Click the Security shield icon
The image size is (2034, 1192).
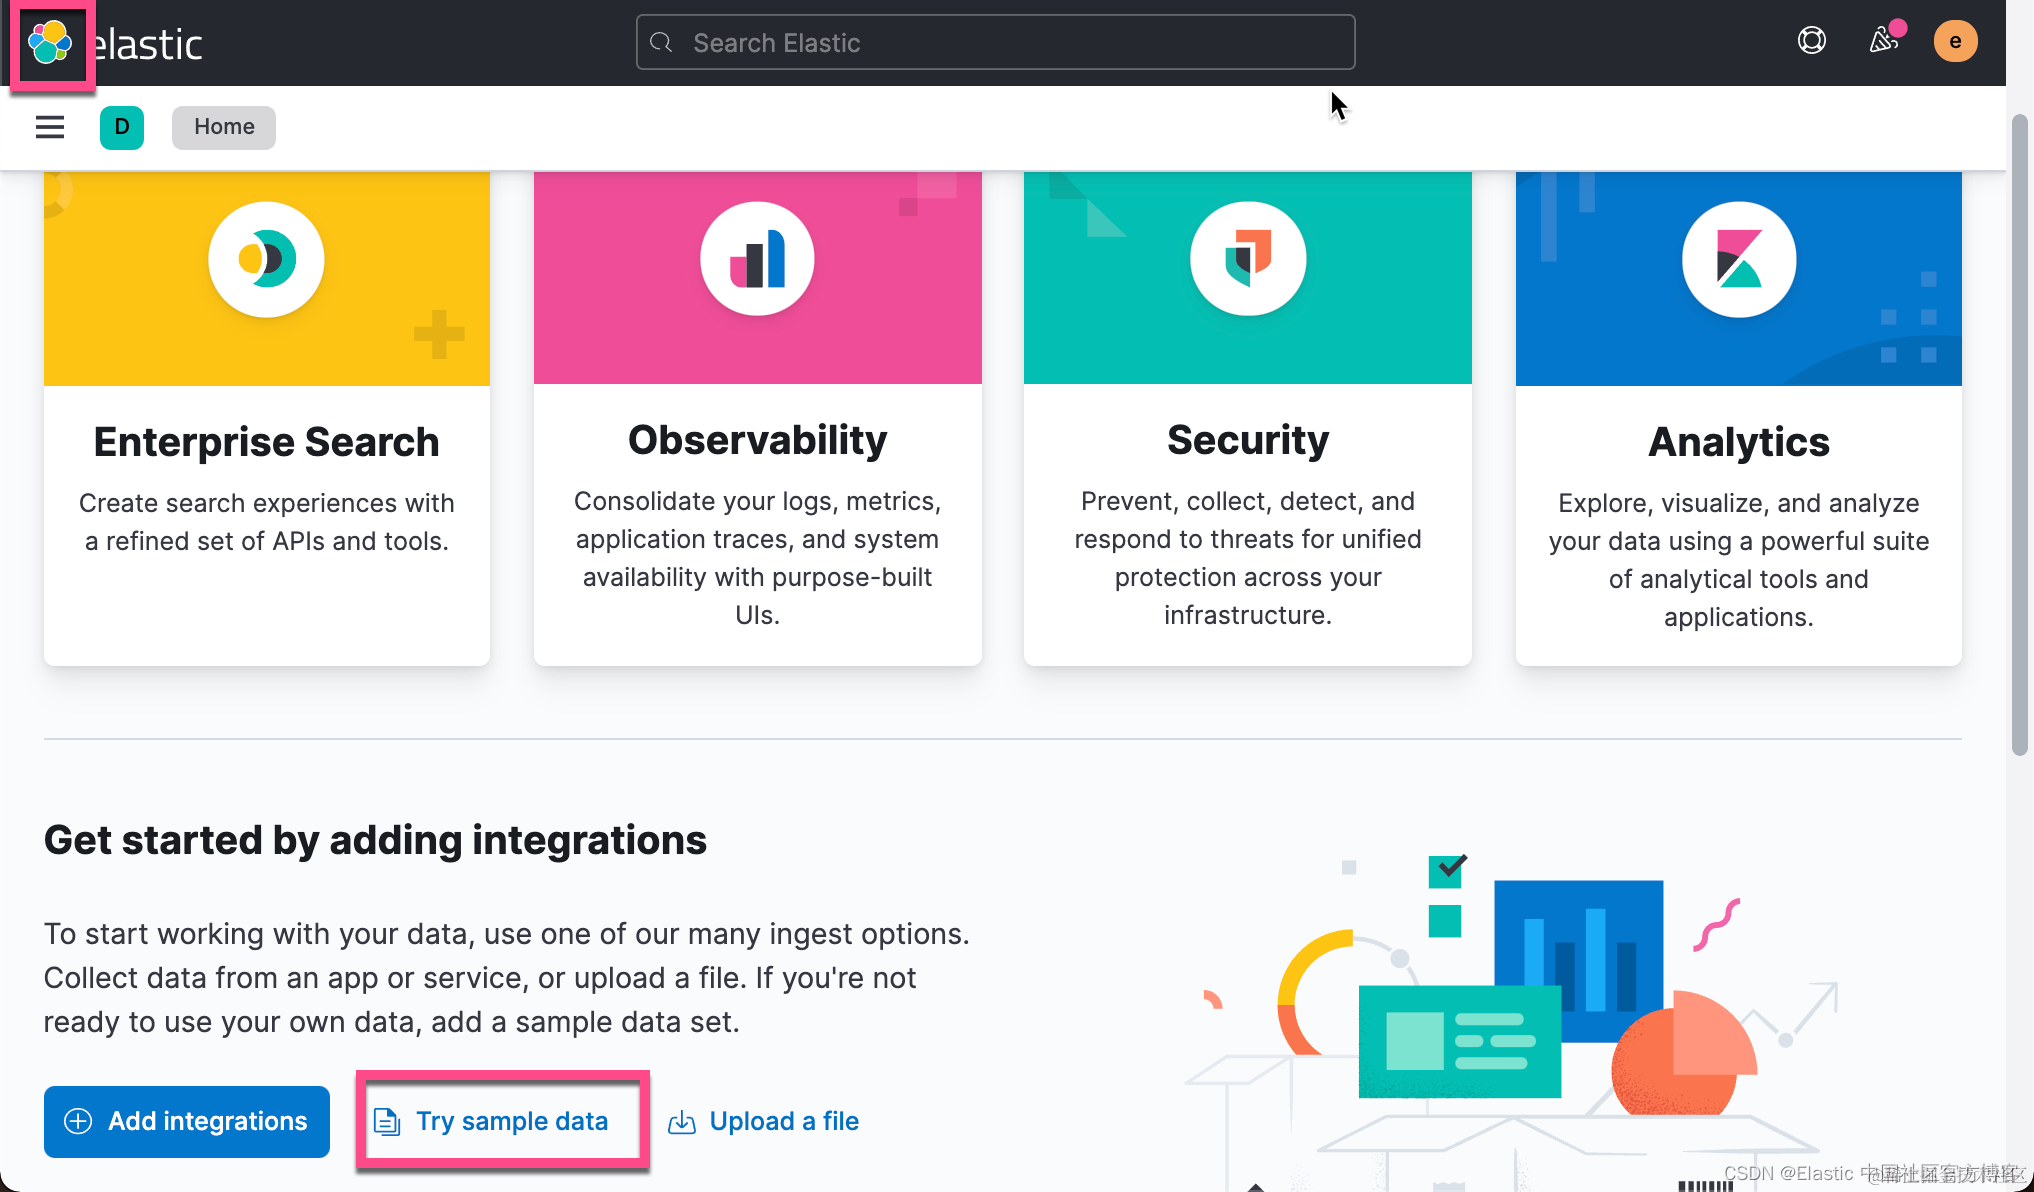[x=1248, y=259]
